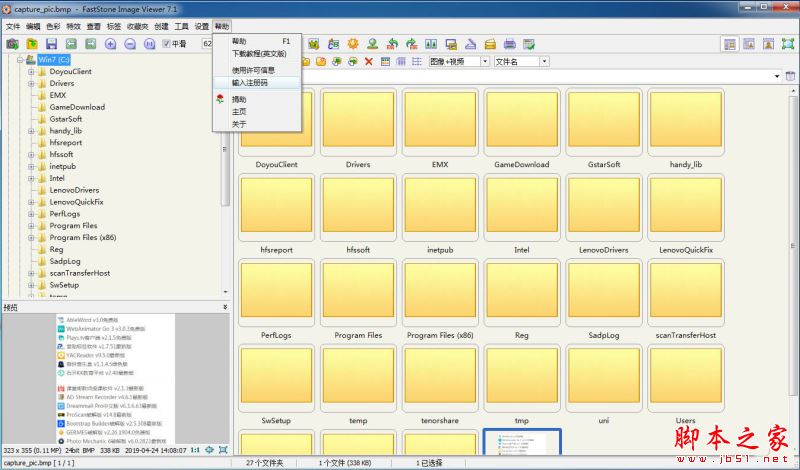This screenshot has width=800, height=470.
Task: Expand the DoyouClient folder tree node
Action: click(x=31, y=71)
